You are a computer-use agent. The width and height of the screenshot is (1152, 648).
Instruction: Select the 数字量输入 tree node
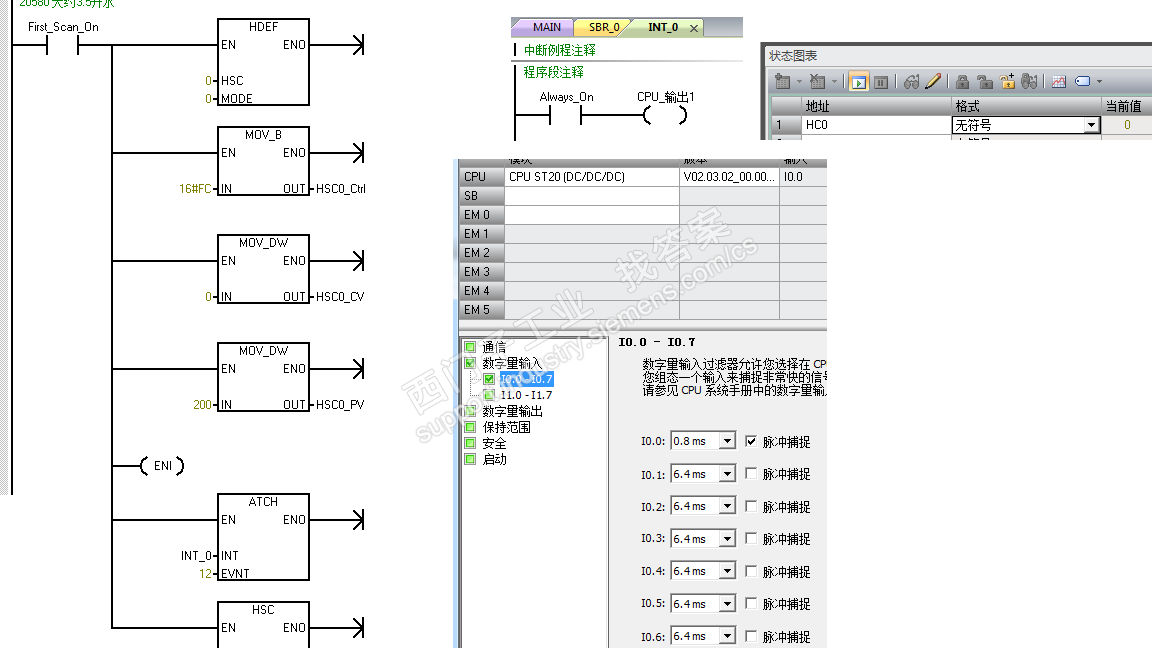point(512,363)
